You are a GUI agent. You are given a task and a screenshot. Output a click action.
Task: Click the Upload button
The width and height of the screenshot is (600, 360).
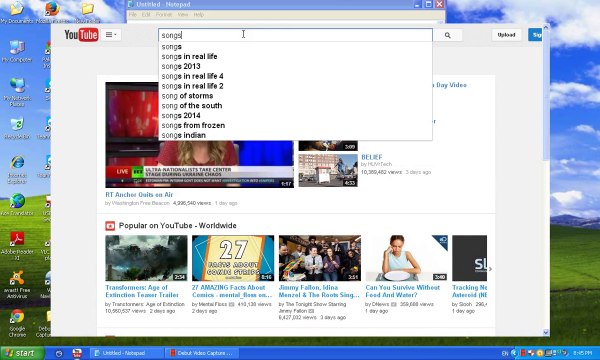coord(506,35)
